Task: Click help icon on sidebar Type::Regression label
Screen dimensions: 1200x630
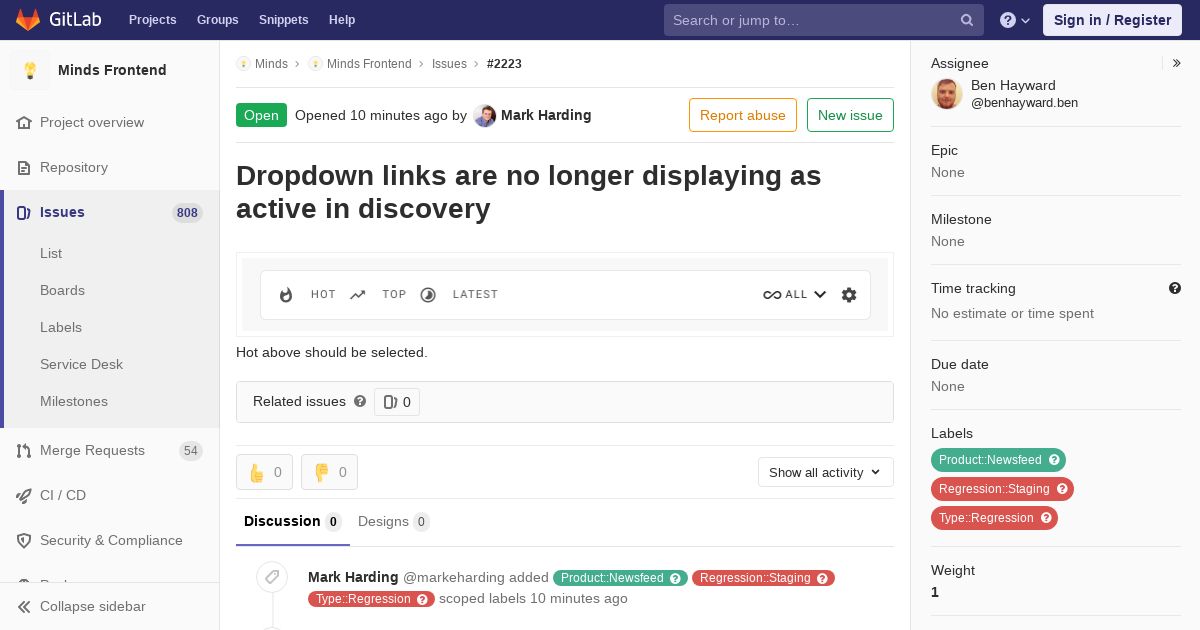Action: 1046,518
